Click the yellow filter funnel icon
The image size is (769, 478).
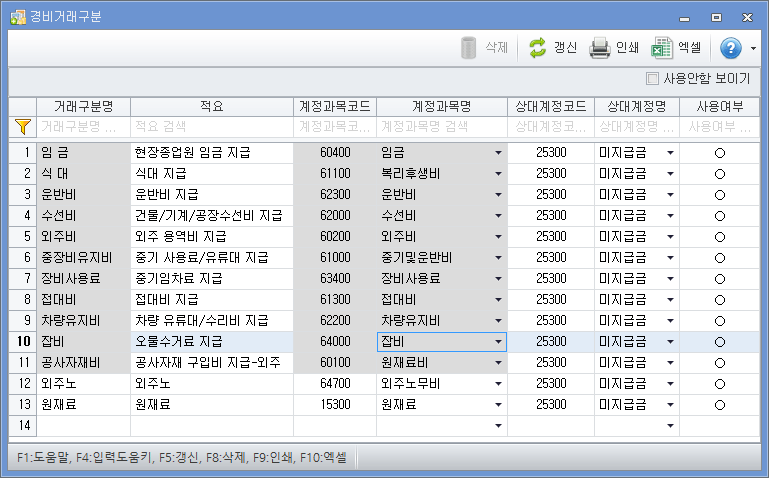pyautogui.click(x=23, y=126)
